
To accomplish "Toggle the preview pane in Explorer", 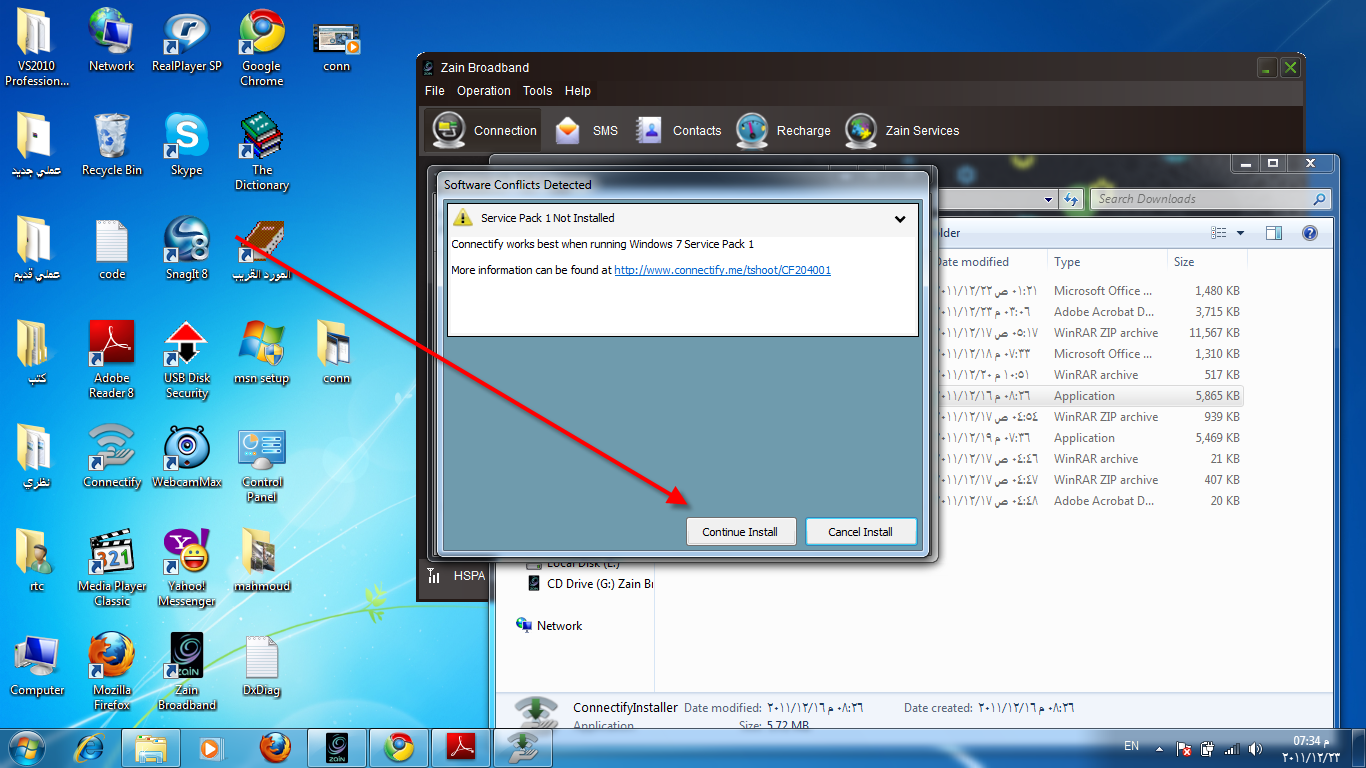I will [1274, 233].
